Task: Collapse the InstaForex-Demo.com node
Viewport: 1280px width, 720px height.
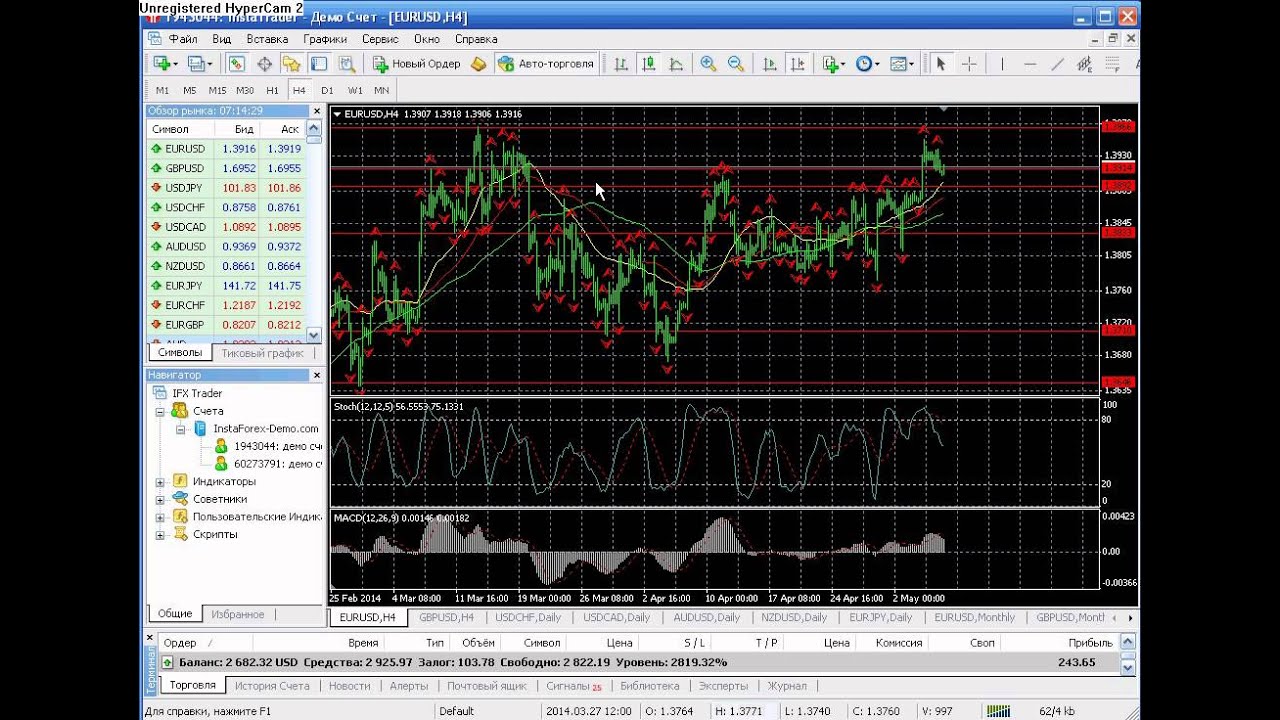Action: tap(181, 428)
